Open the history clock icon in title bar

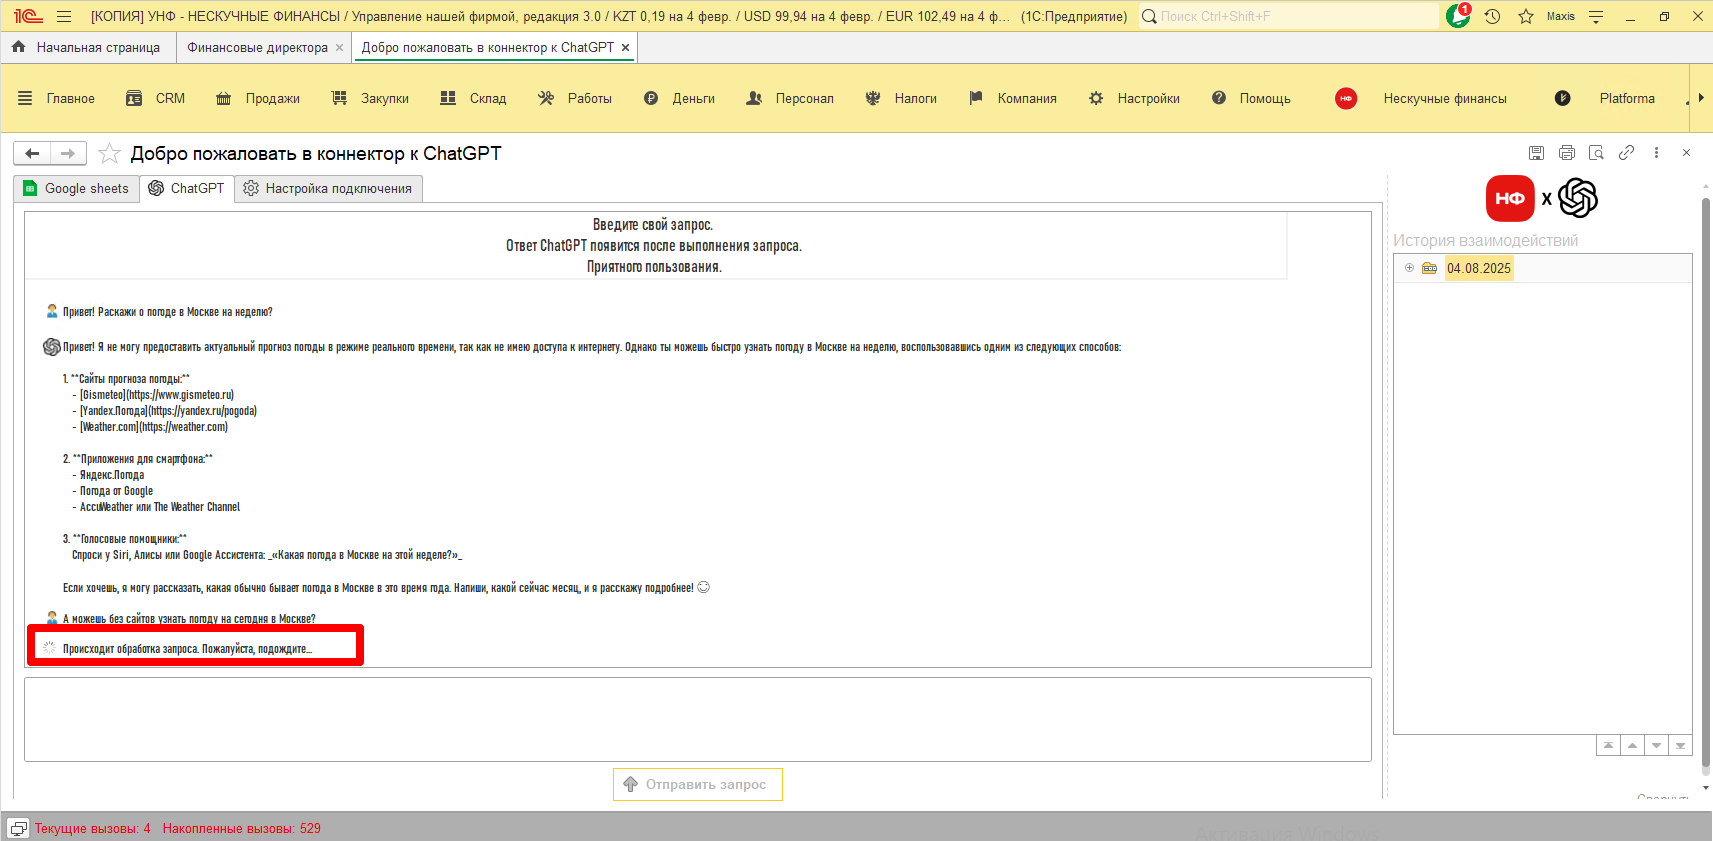click(x=1492, y=16)
